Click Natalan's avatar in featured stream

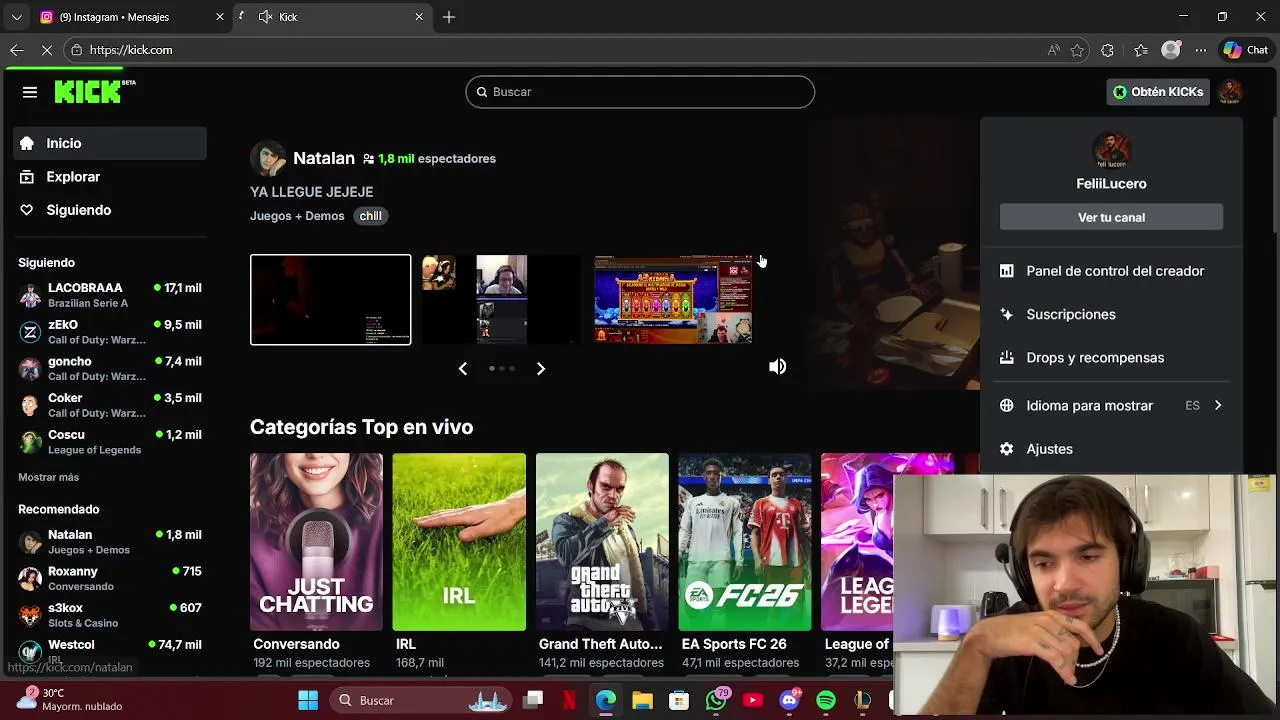(267, 158)
